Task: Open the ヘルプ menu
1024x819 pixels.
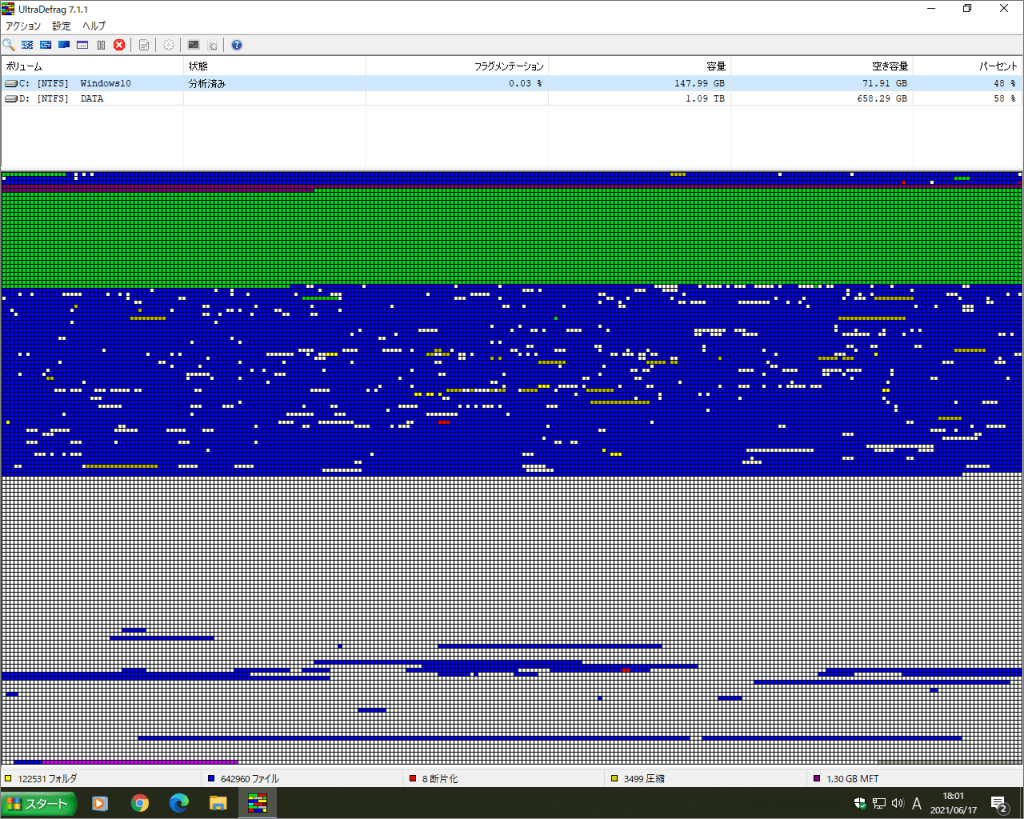Action: click(x=94, y=26)
